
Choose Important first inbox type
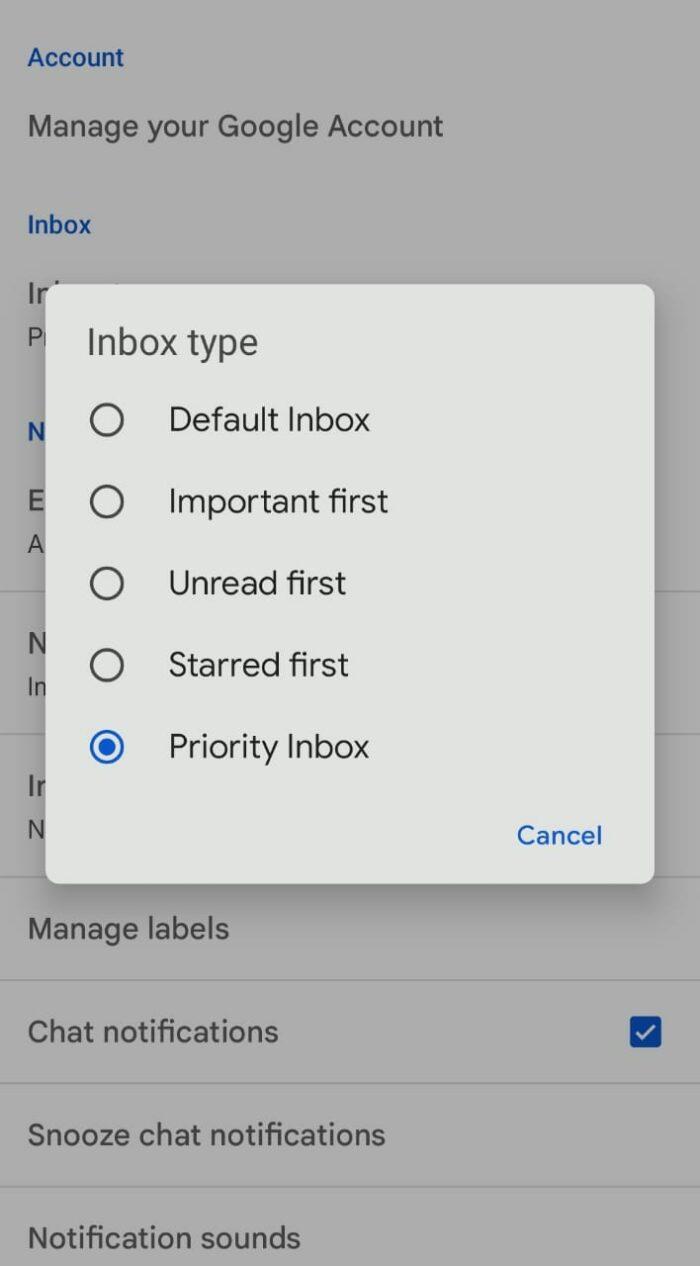(107, 501)
